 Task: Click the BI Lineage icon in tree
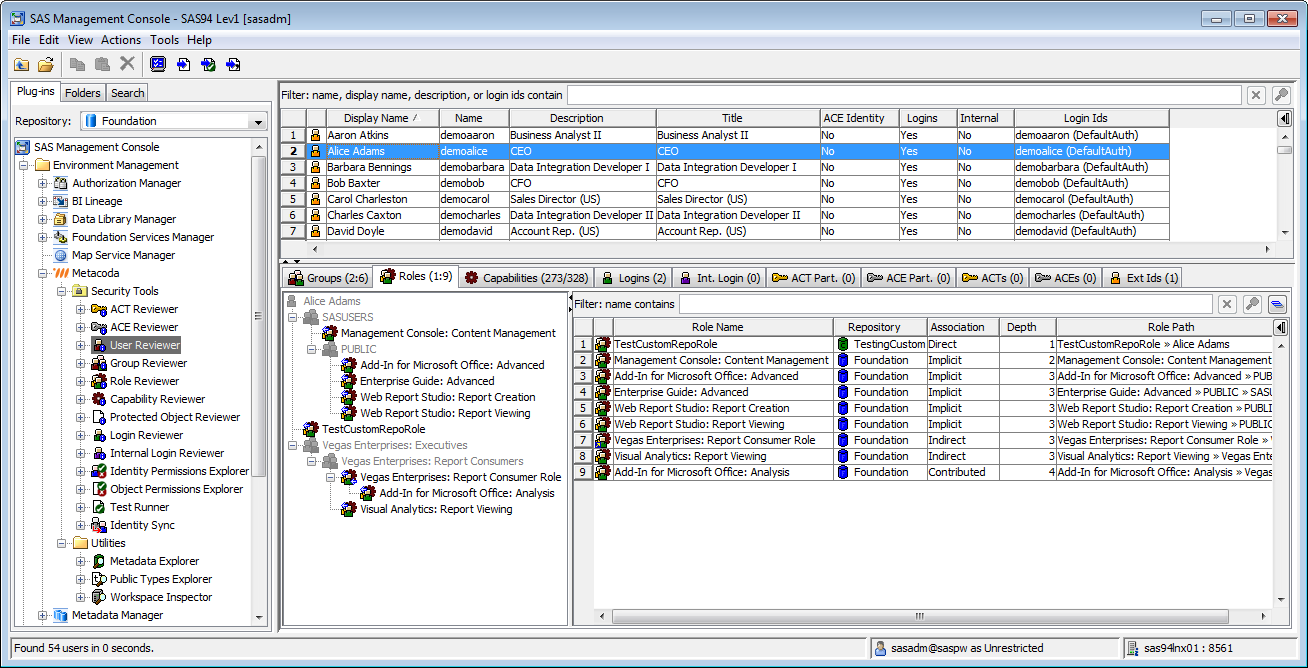pyautogui.click(x=60, y=201)
